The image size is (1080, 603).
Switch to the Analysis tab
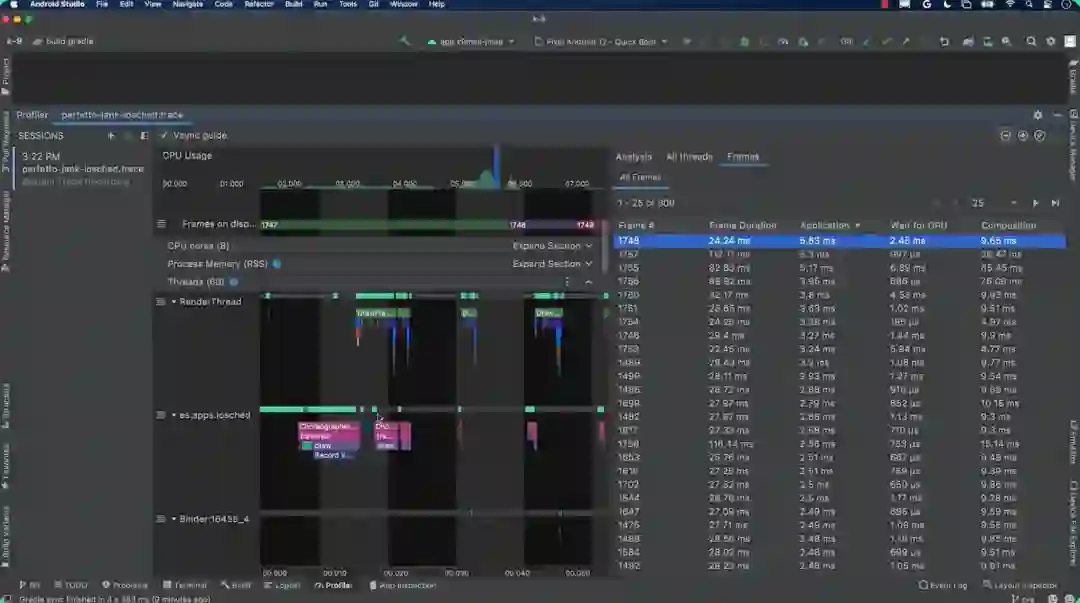[x=633, y=157]
